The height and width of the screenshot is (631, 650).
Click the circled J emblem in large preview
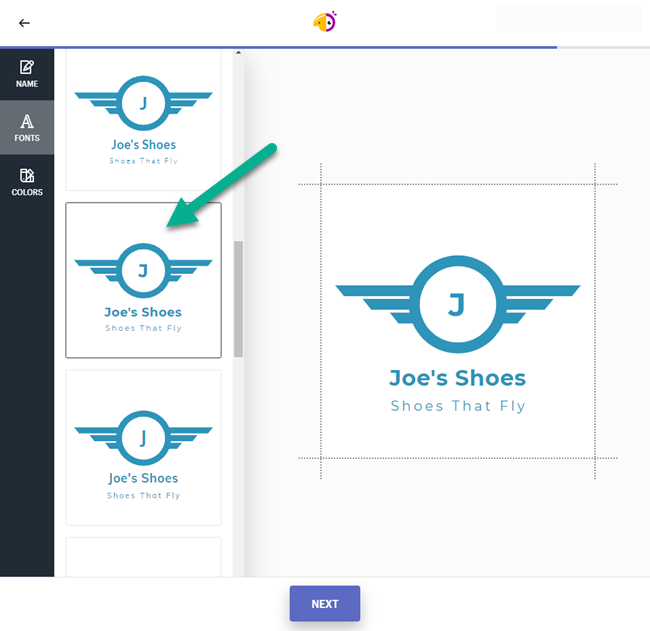coord(457,304)
